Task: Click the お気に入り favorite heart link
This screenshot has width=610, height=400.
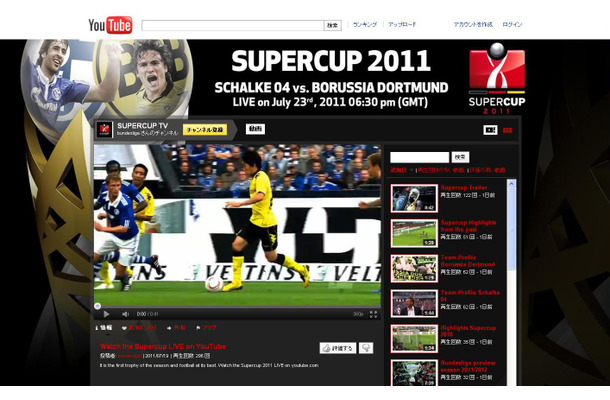Action: (139, 328)
